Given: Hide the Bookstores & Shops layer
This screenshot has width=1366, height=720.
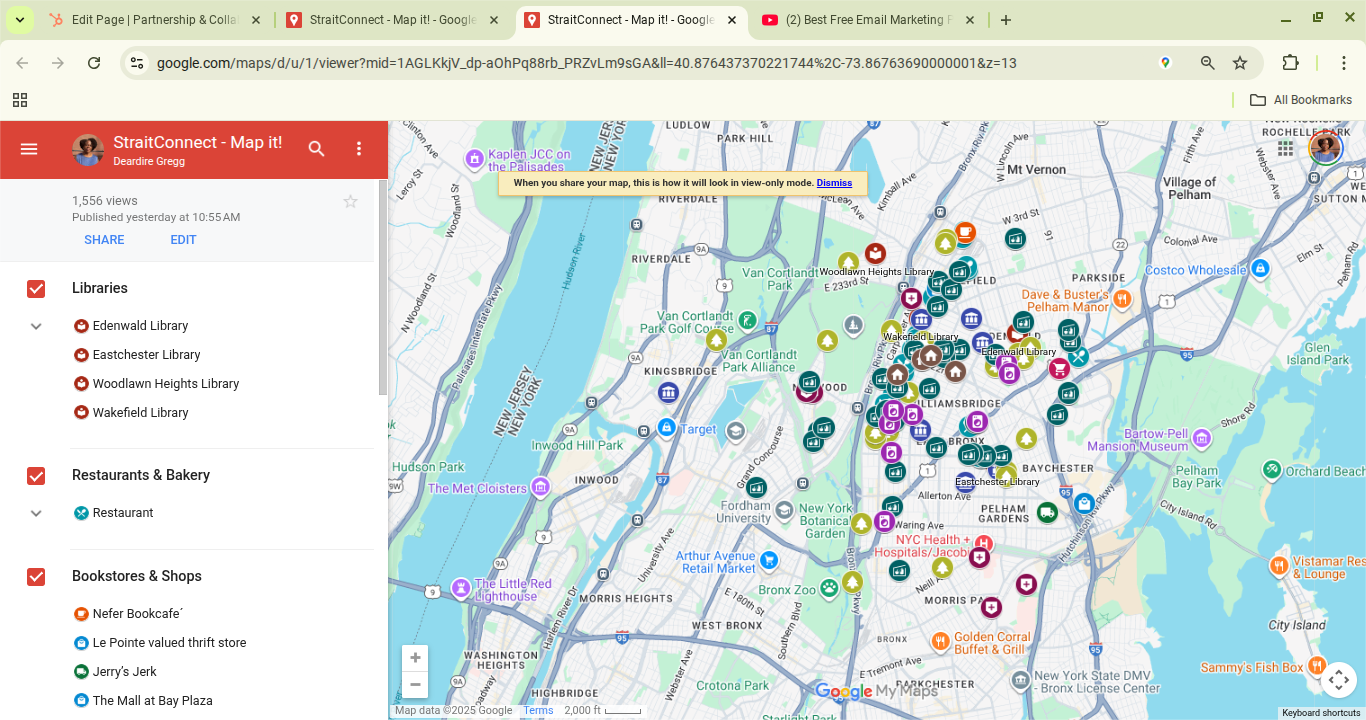Looking at the screenshot, I should pyautogui.click(x=36, y=577).
